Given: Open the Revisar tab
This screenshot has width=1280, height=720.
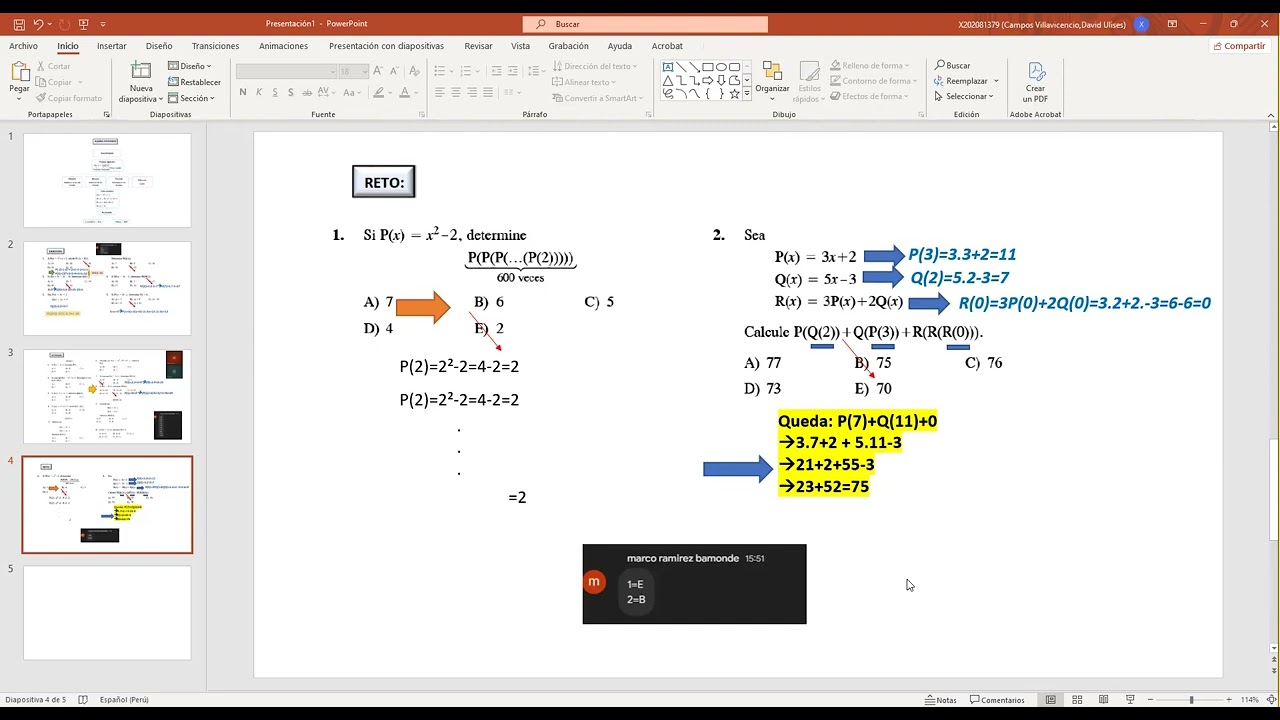Looking at the screenshot, I should click(x=478, y=46).
